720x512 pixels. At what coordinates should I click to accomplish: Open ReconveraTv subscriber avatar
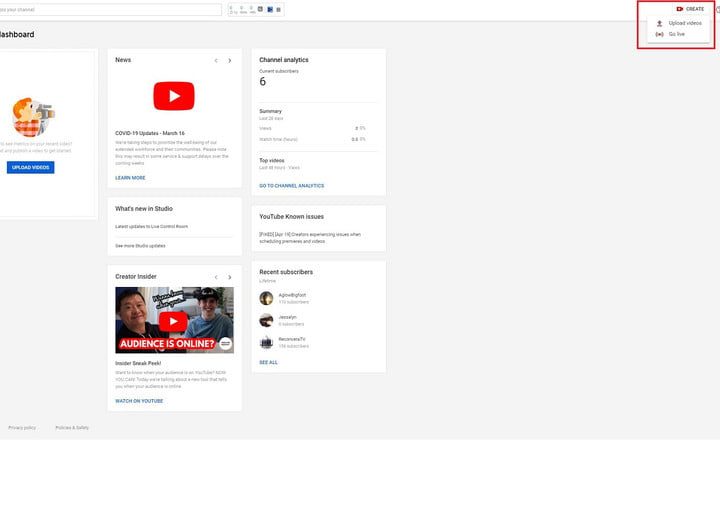pyautogui.click(x=266, y=342)
